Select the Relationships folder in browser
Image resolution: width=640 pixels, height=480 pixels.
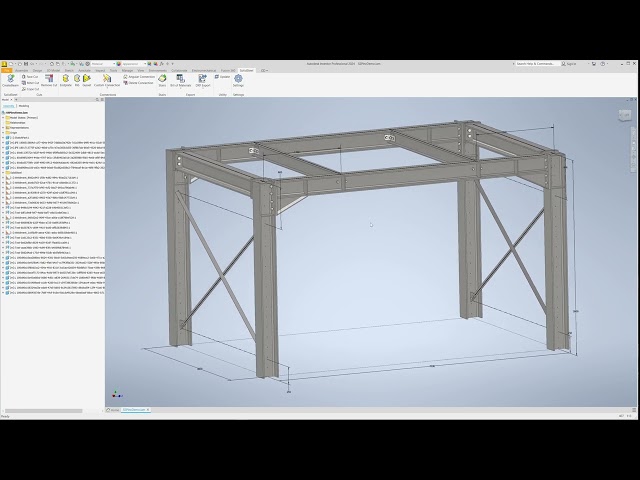pos(18,122)
